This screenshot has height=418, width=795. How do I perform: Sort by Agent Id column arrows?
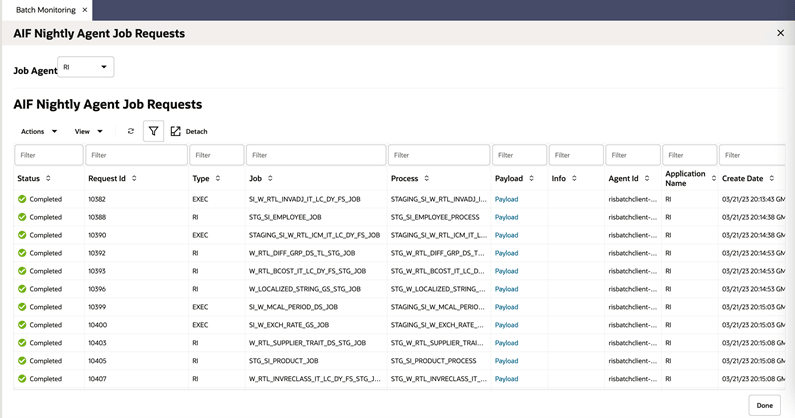(x=647, y=179)
